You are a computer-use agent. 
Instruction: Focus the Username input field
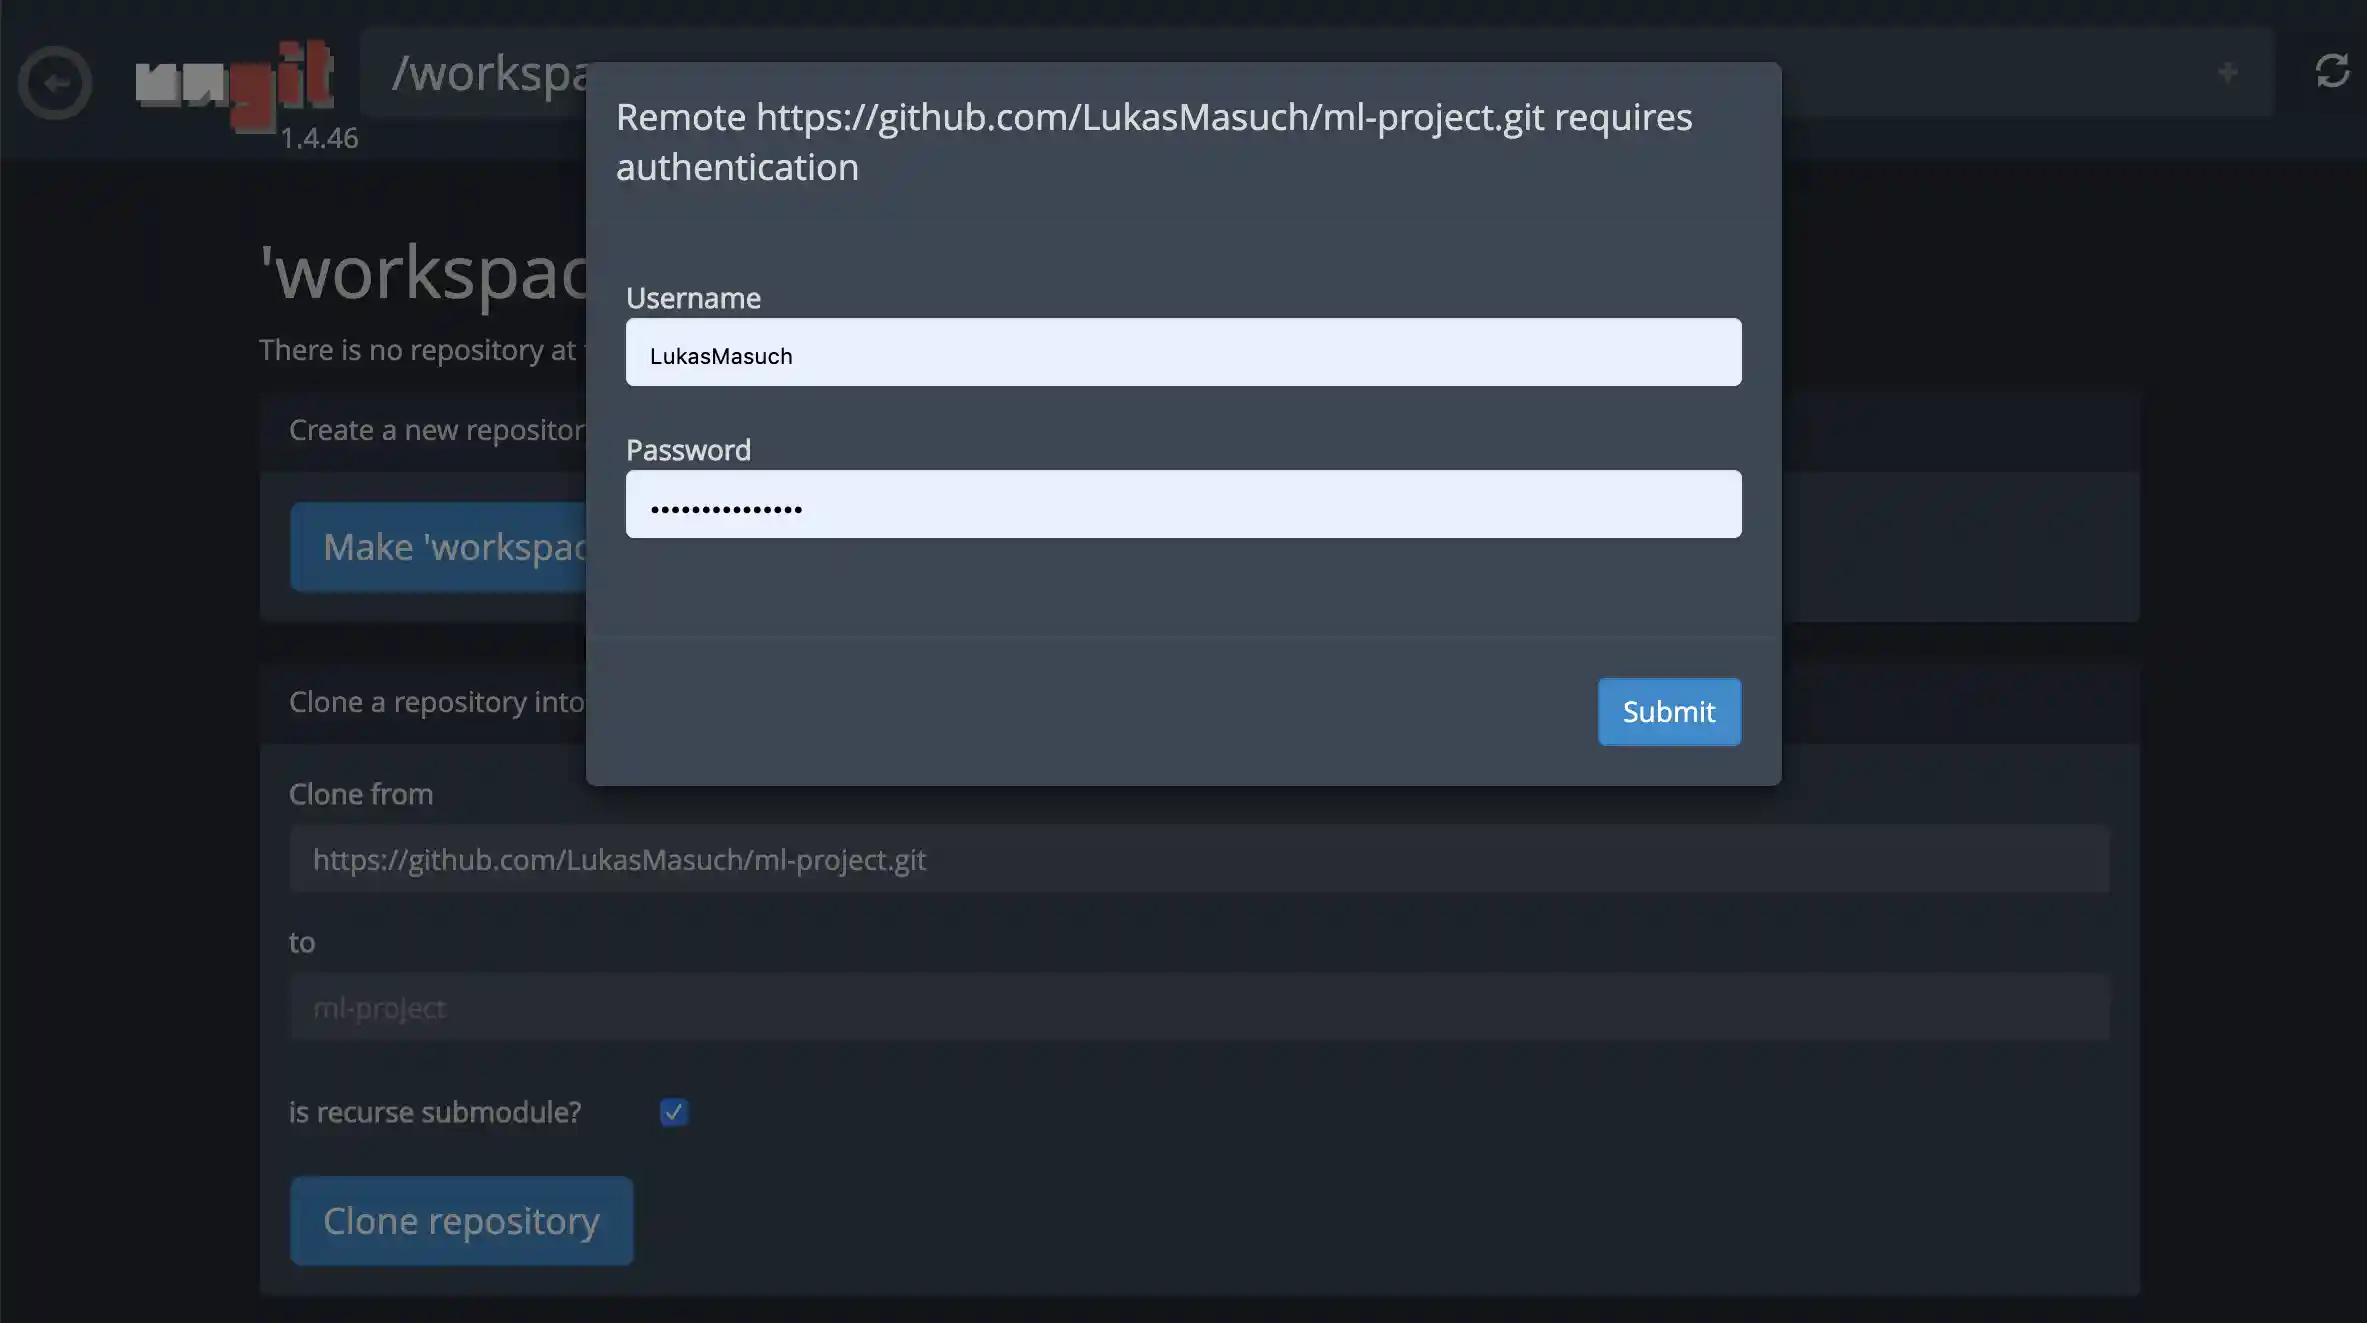[1183, 353]
